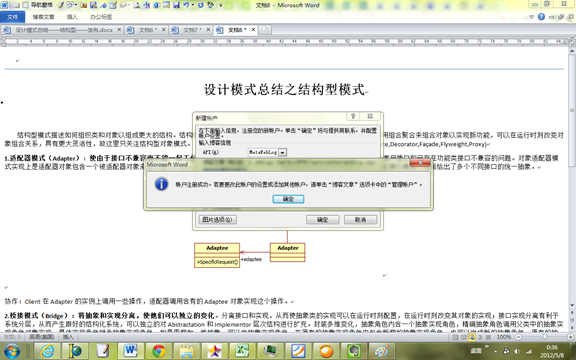Click the Adapter class box in the diagram
Image resolution: width=576 pixels, height=360 pixels.
pos(288,252)
